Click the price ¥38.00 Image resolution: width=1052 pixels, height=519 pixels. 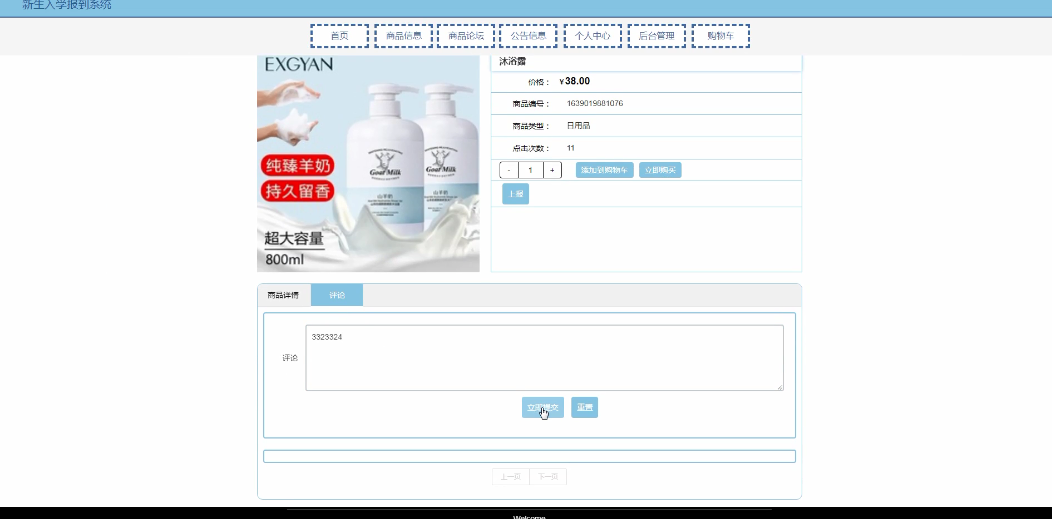click(574, 81)
